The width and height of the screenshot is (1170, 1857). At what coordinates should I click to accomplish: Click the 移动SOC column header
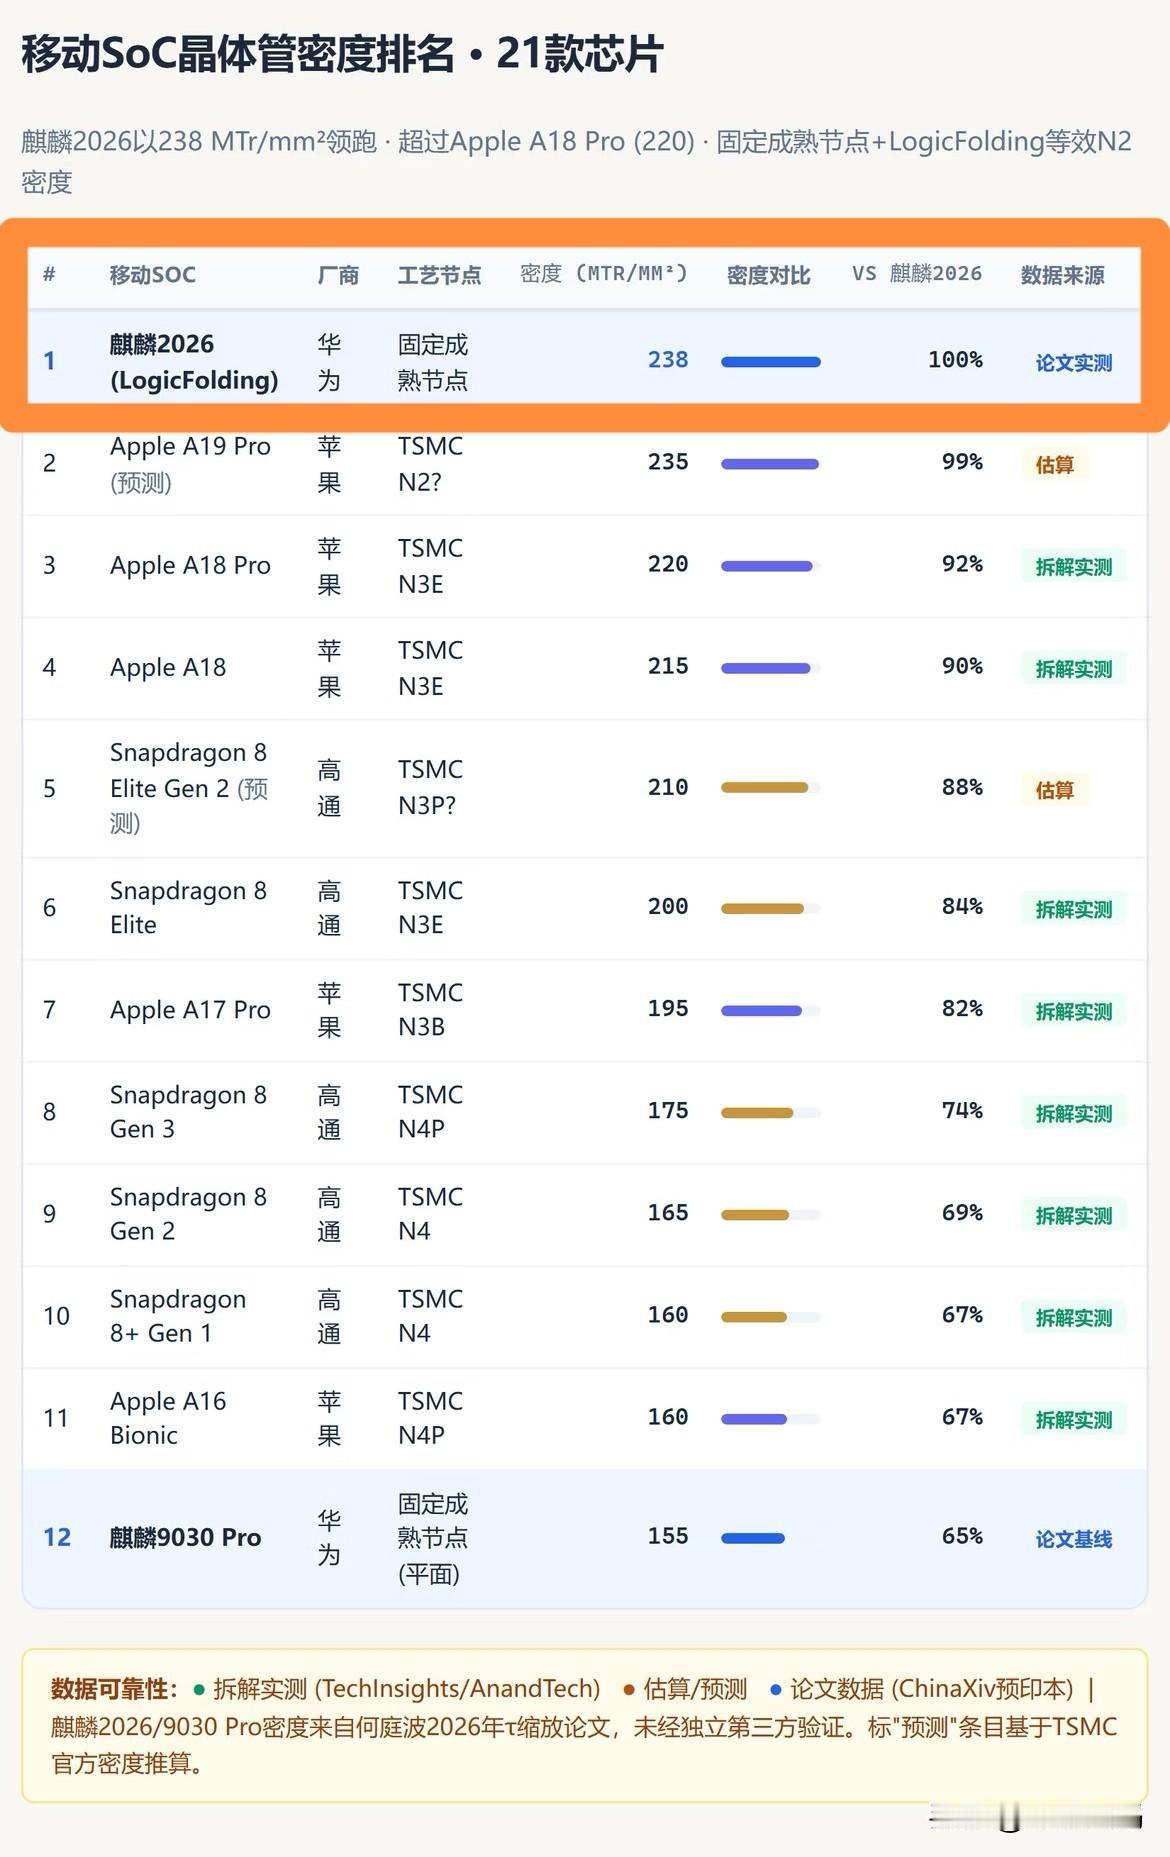point(152,275)
